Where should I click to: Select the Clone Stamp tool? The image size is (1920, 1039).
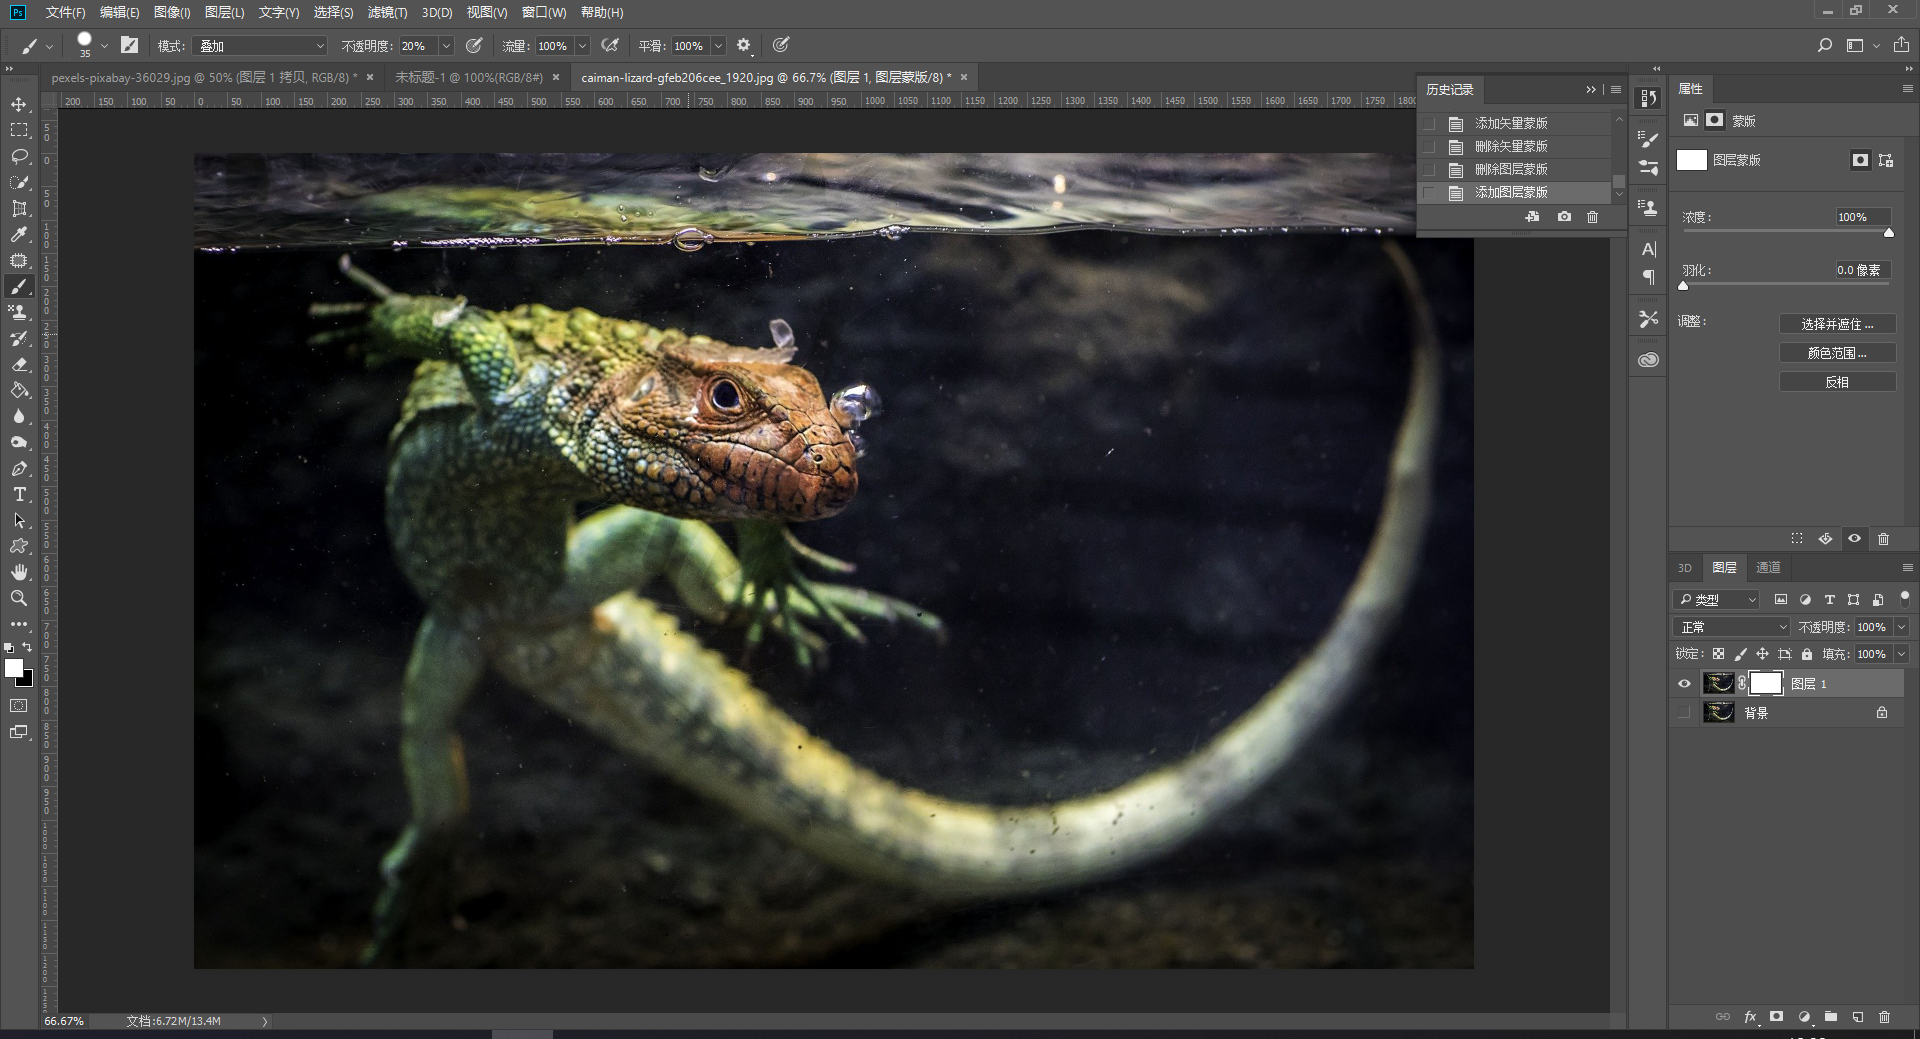click(19, 313)
